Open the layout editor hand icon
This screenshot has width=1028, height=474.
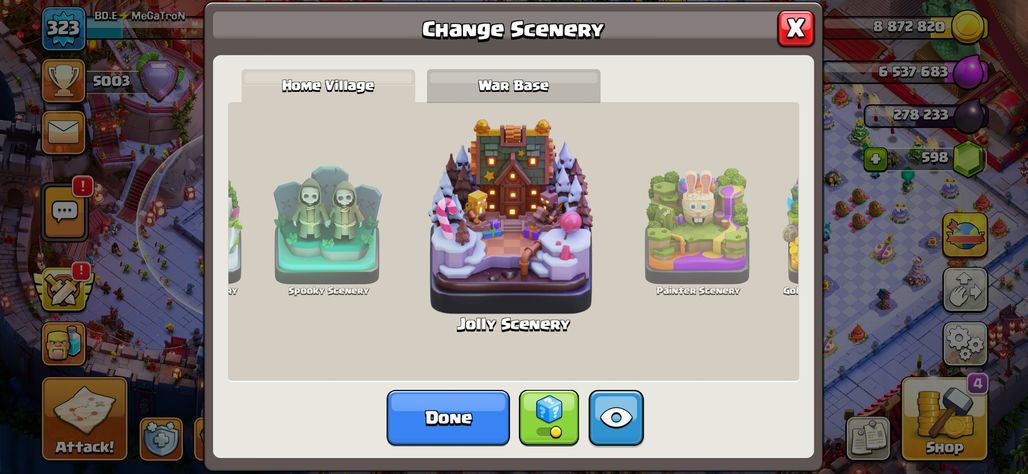(965, 289)
